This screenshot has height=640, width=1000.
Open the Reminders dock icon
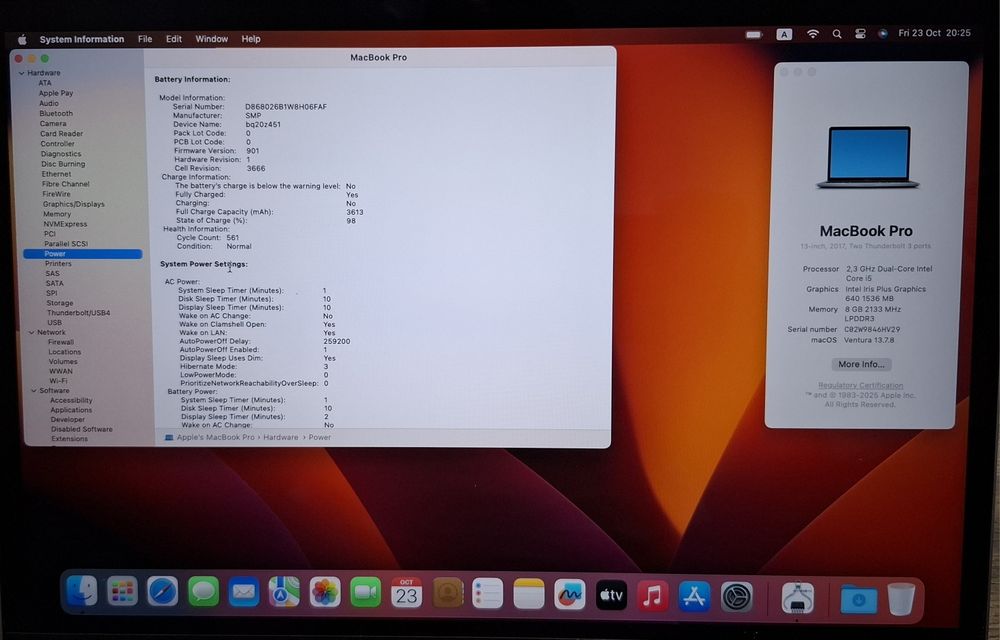click(488, 593)
